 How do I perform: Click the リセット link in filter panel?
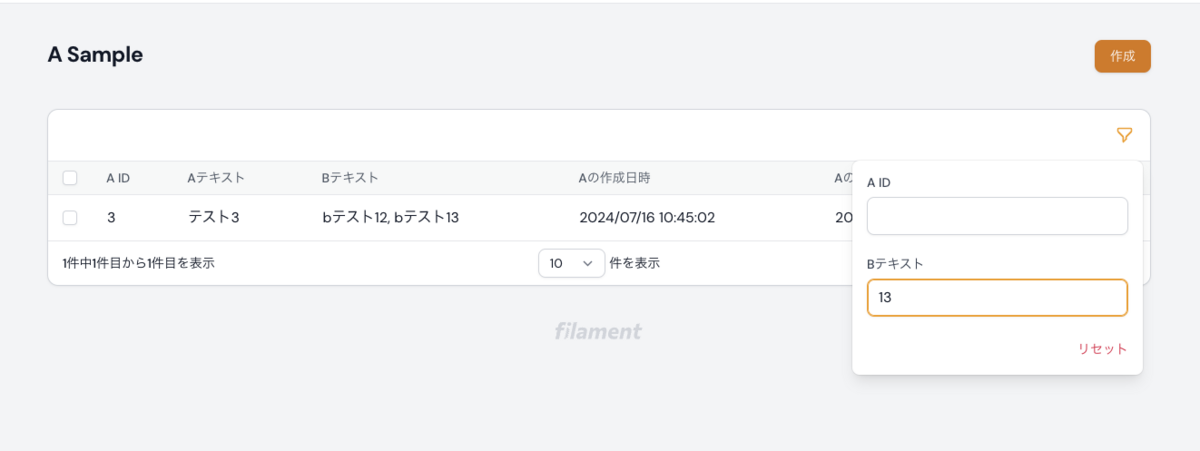(1102, 349)
